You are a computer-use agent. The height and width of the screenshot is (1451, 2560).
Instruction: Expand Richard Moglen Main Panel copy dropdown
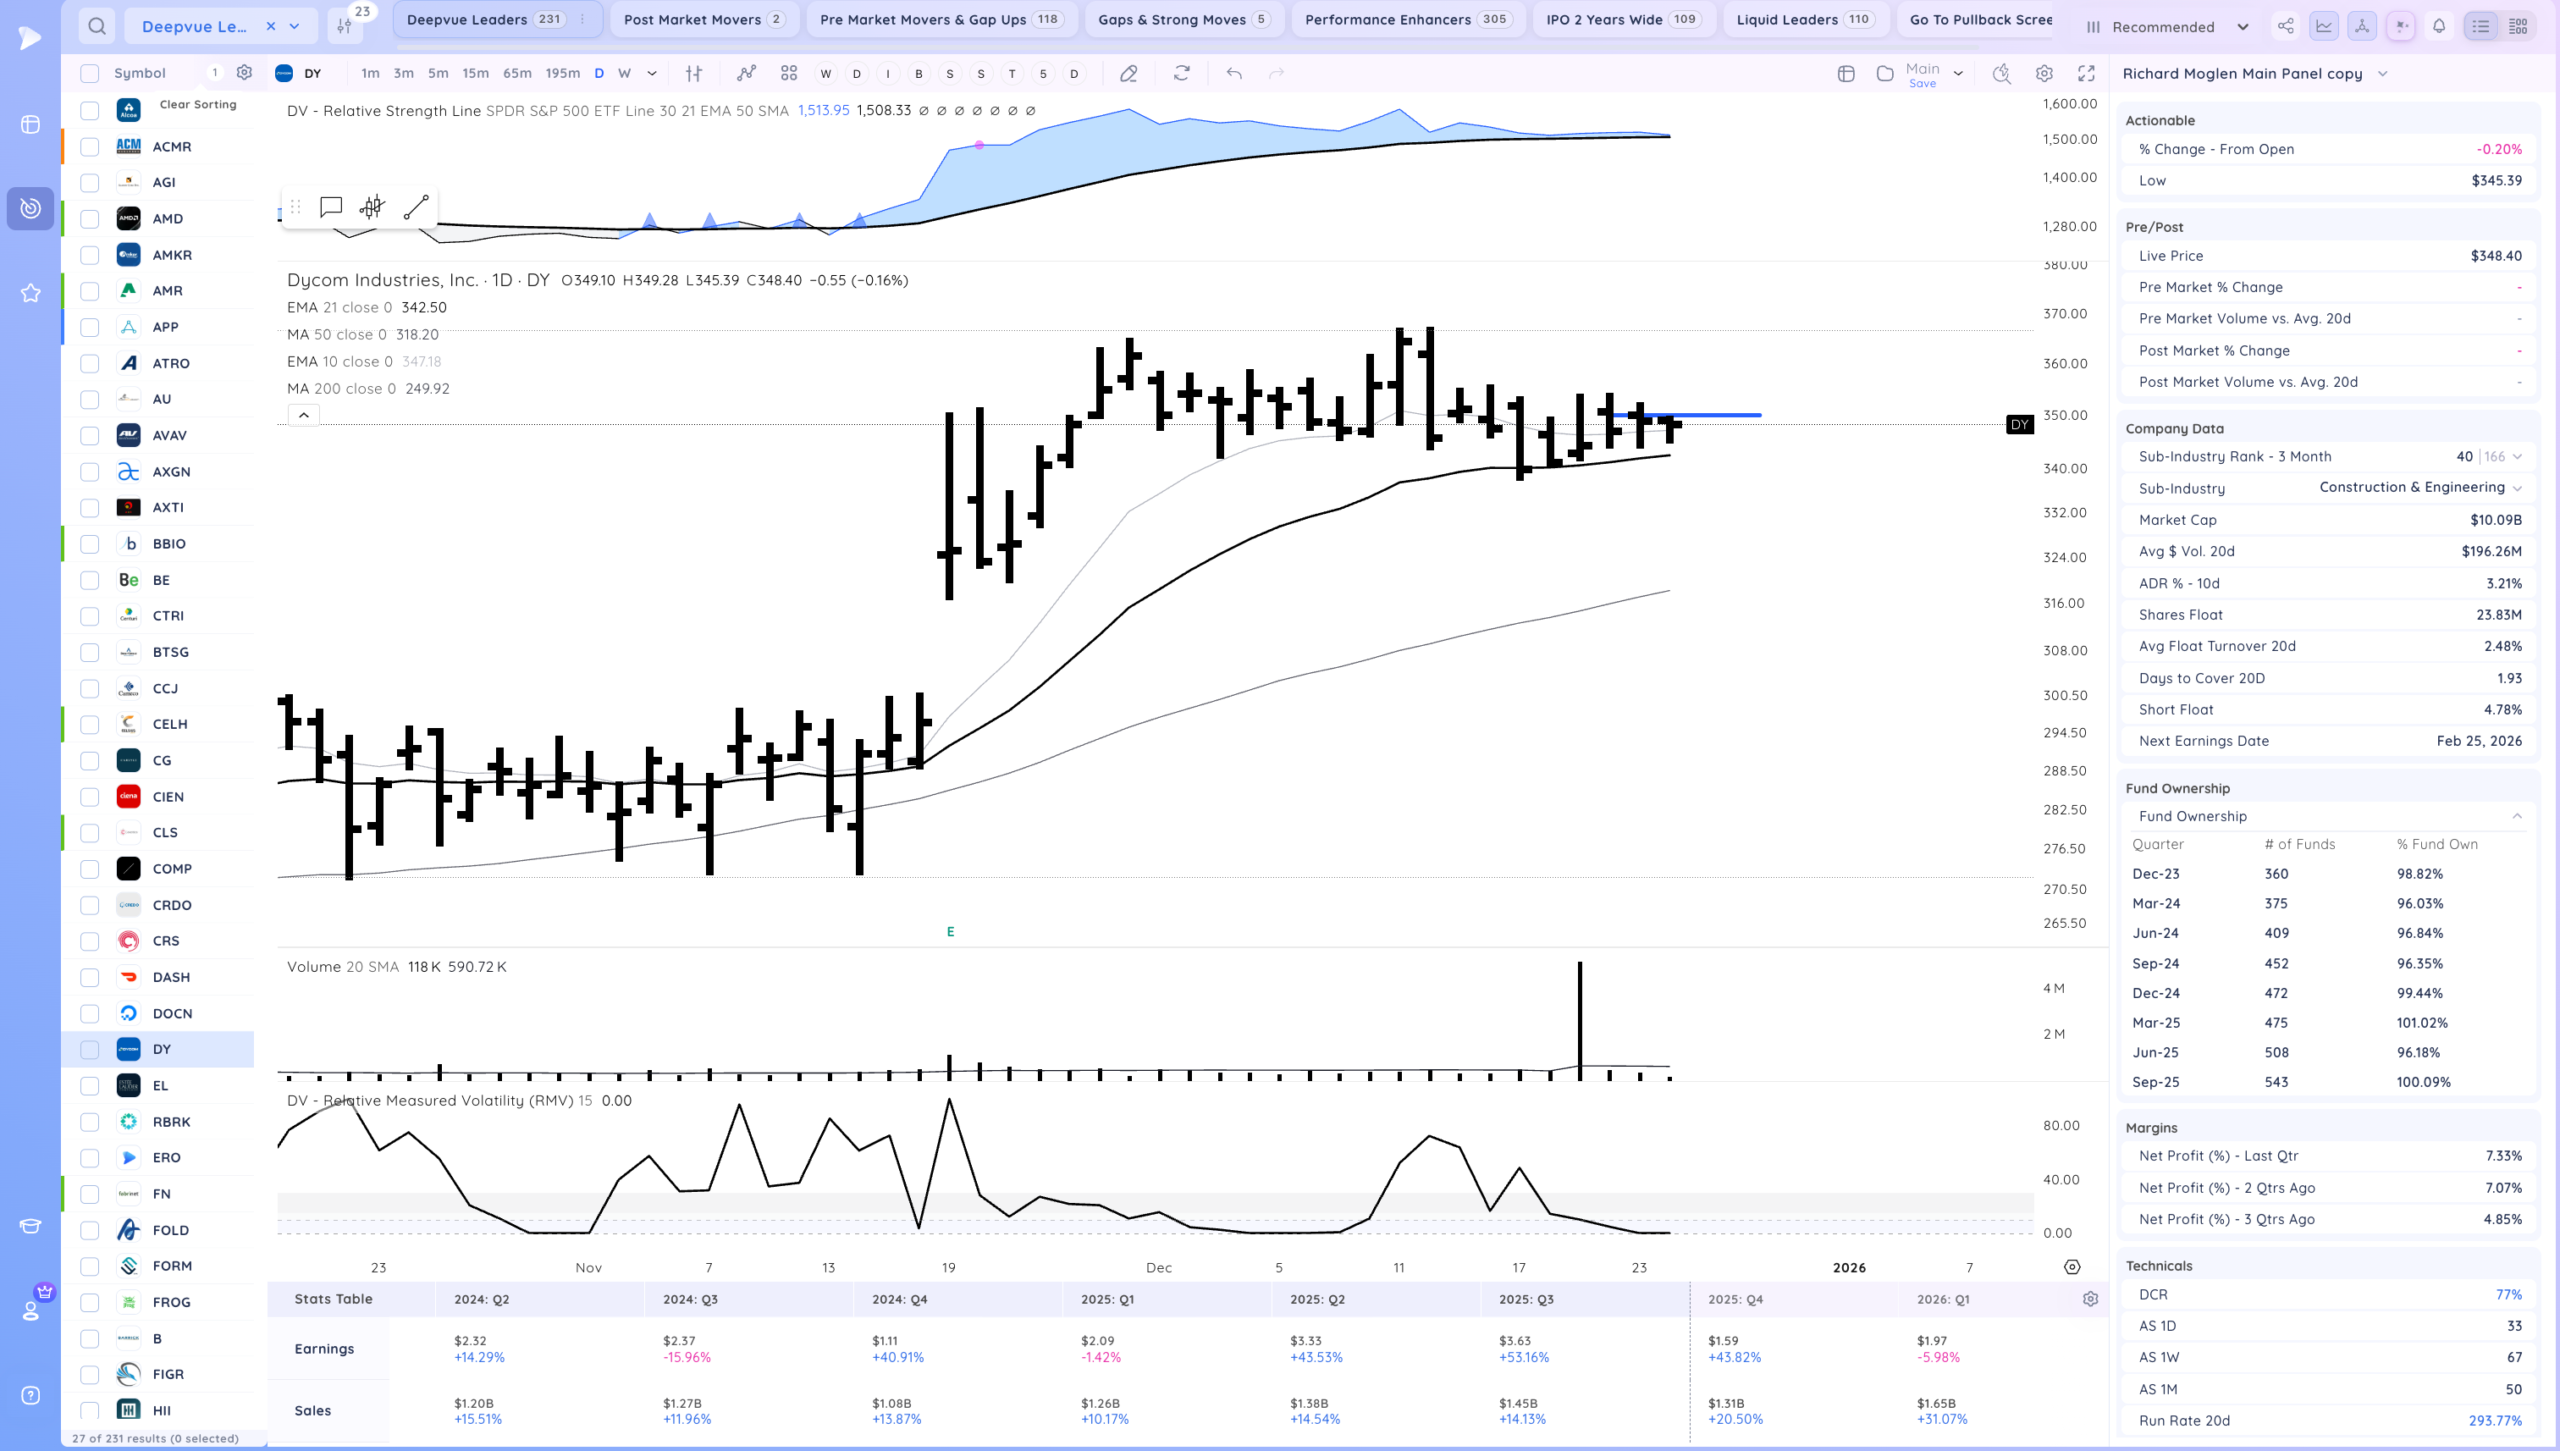tap(2382, 74)
